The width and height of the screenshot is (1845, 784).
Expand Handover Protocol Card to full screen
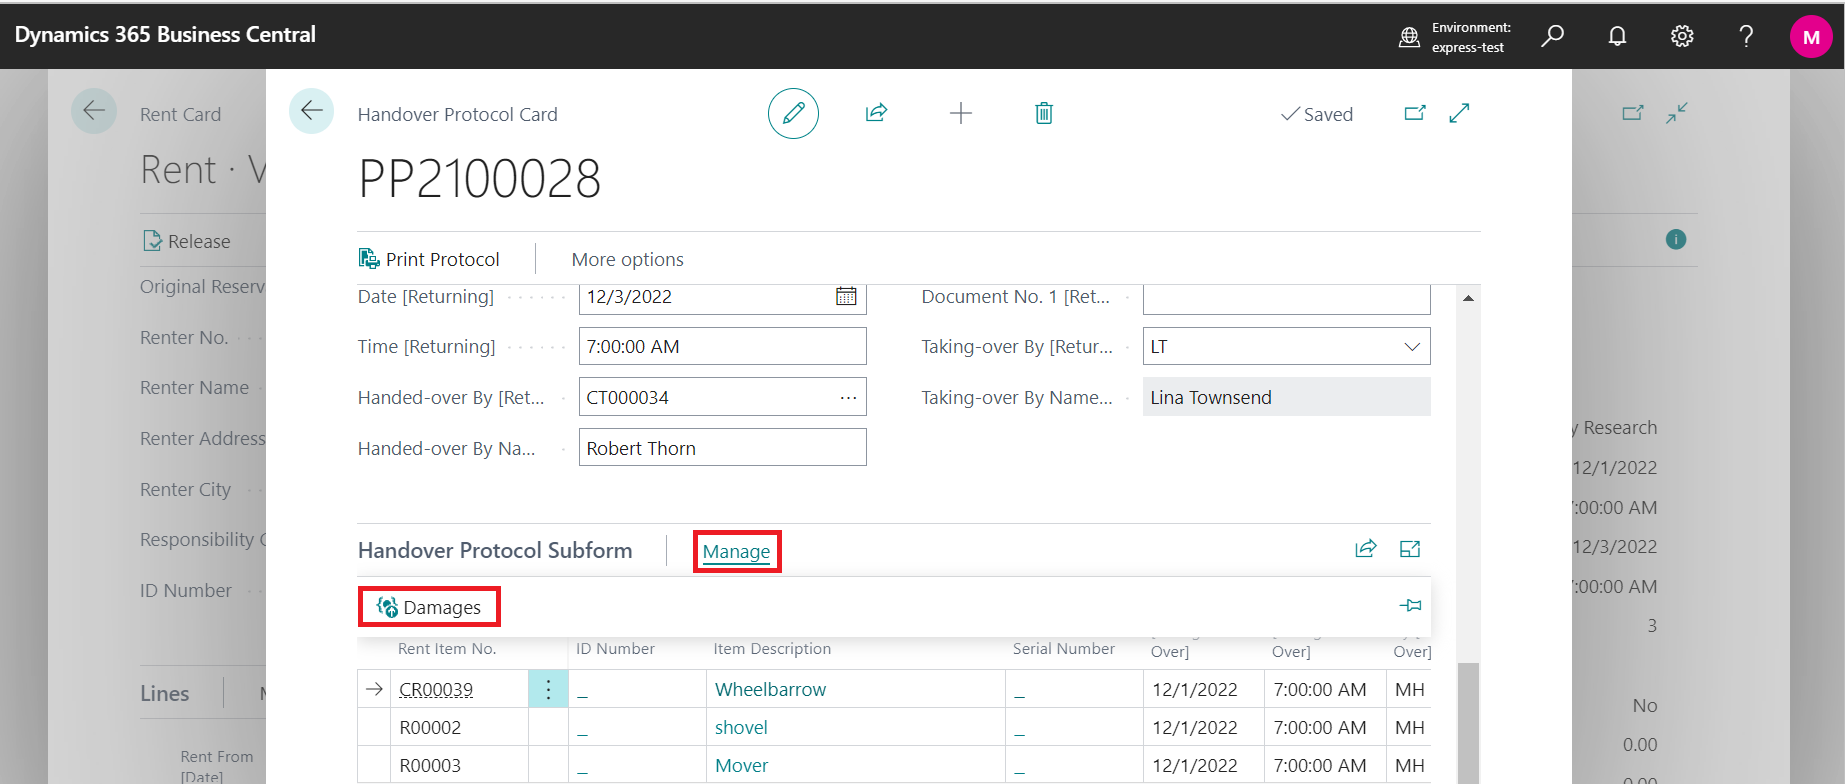pos(1459,113)
